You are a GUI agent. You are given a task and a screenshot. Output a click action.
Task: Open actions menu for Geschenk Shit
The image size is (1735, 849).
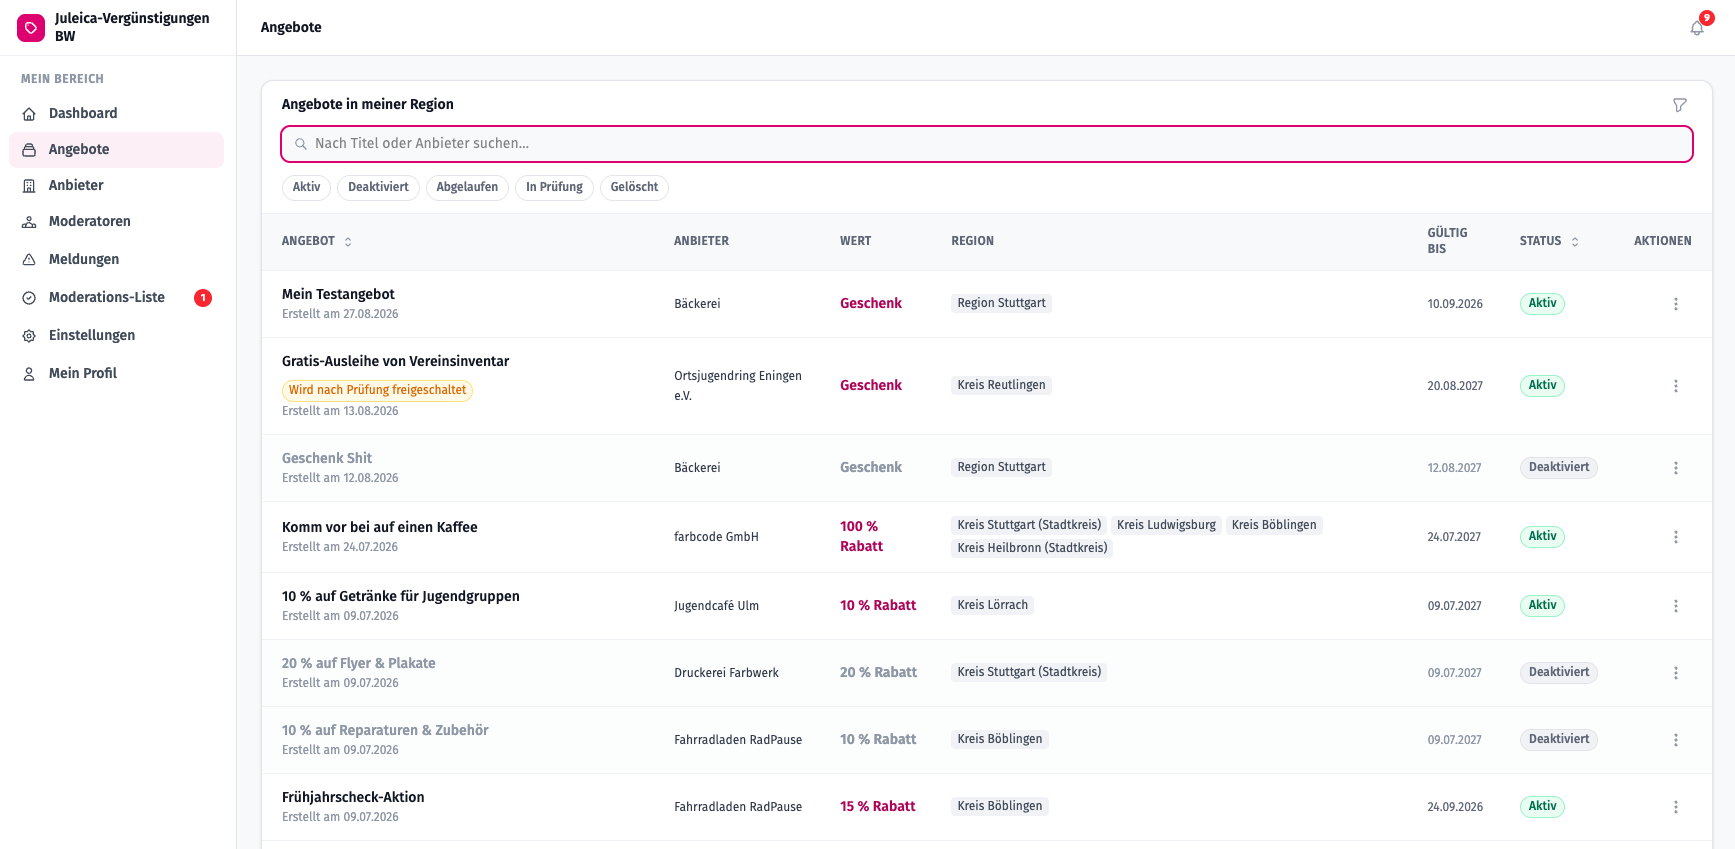[x=1676, y=468]
